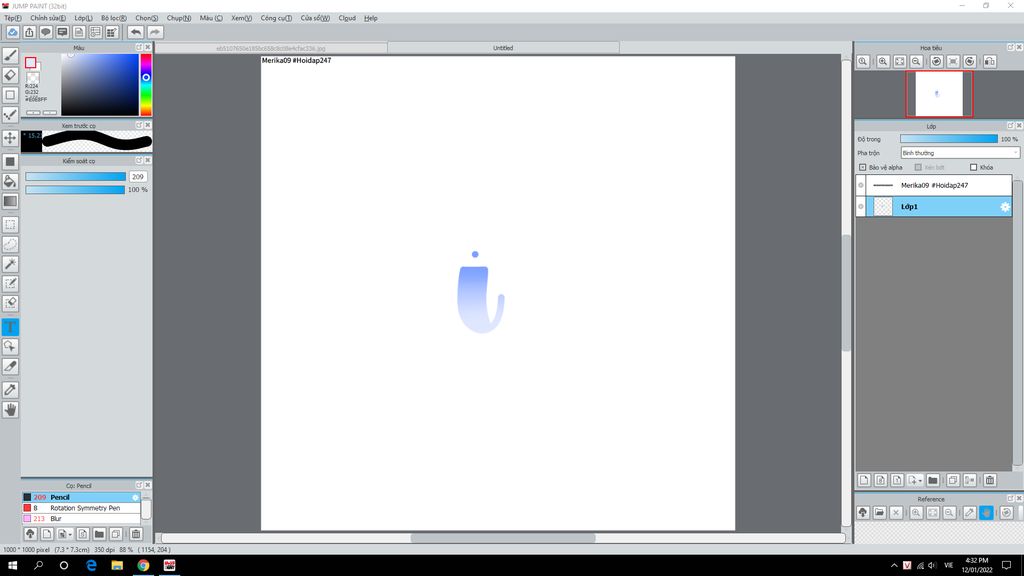Click the transparent color swatch
1024x576 pixels.
point(33,77)
